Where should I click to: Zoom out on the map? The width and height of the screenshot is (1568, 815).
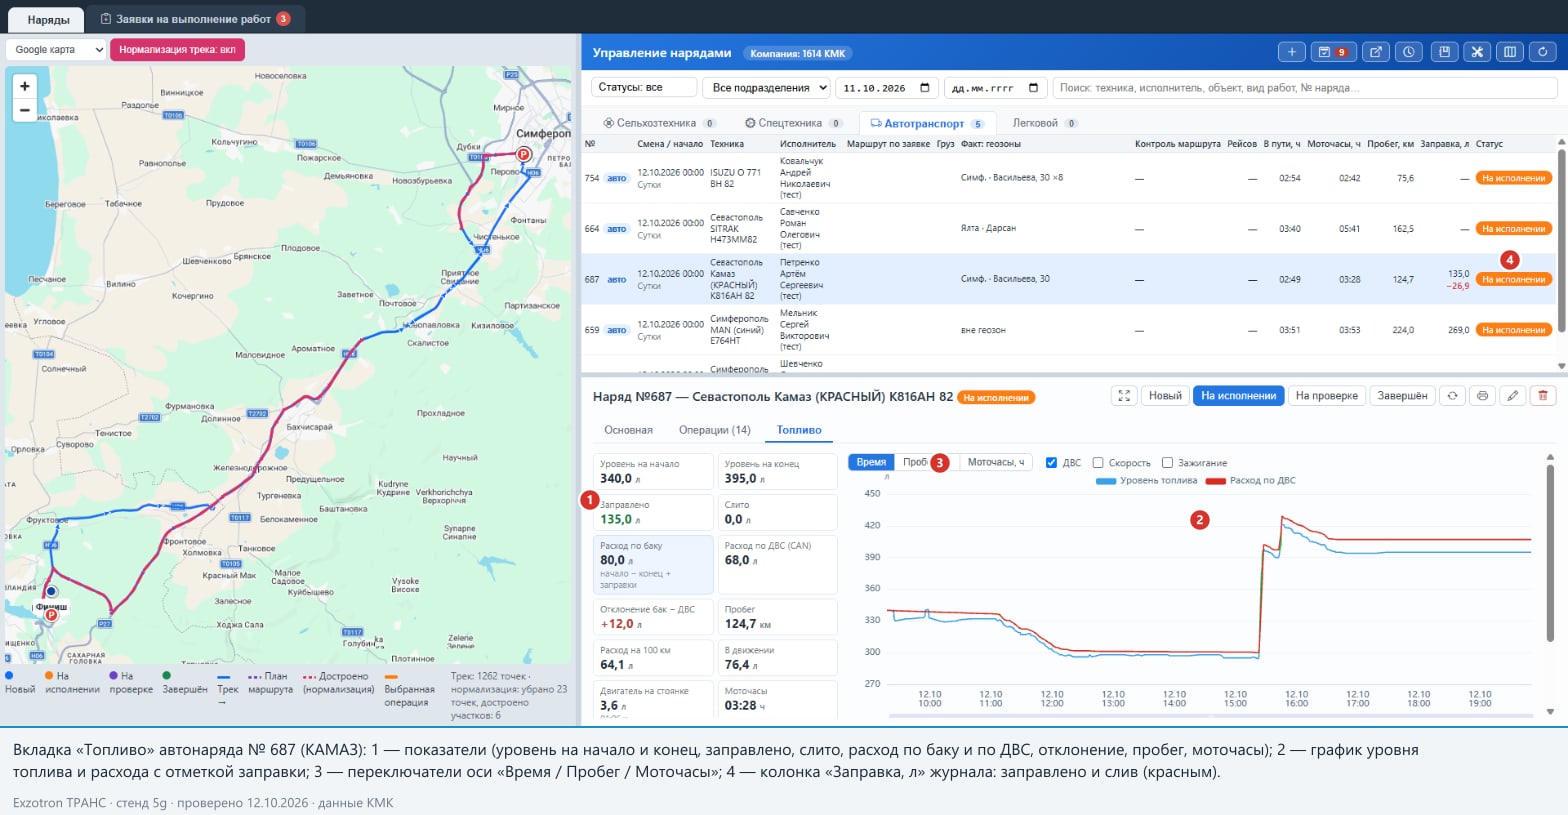25,110
